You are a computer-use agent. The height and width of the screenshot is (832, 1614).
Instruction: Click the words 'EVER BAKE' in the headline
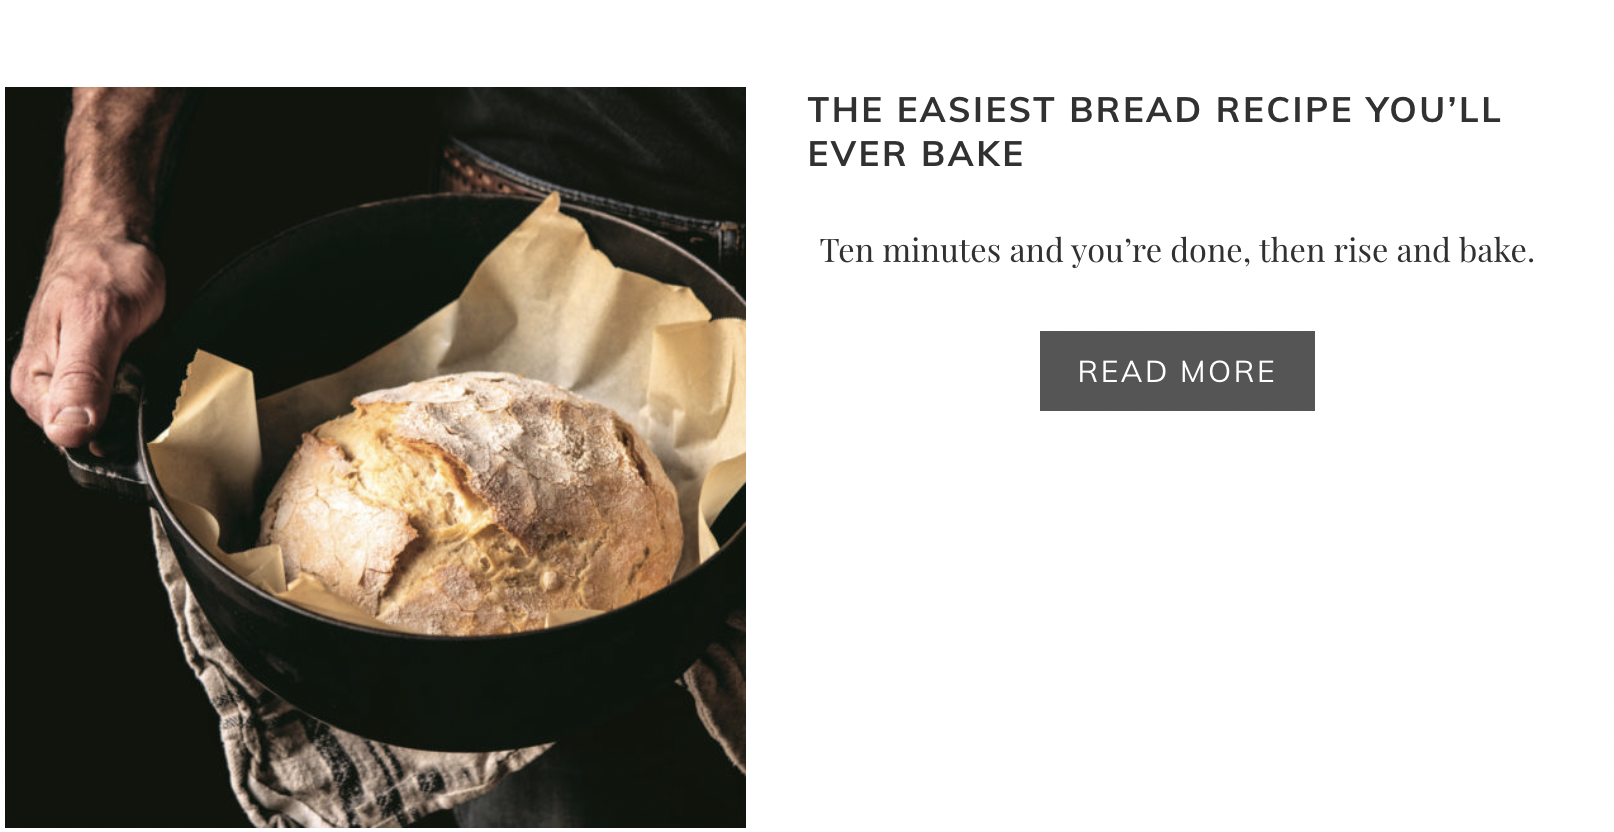pyautogui.click(x=916, y=154)
